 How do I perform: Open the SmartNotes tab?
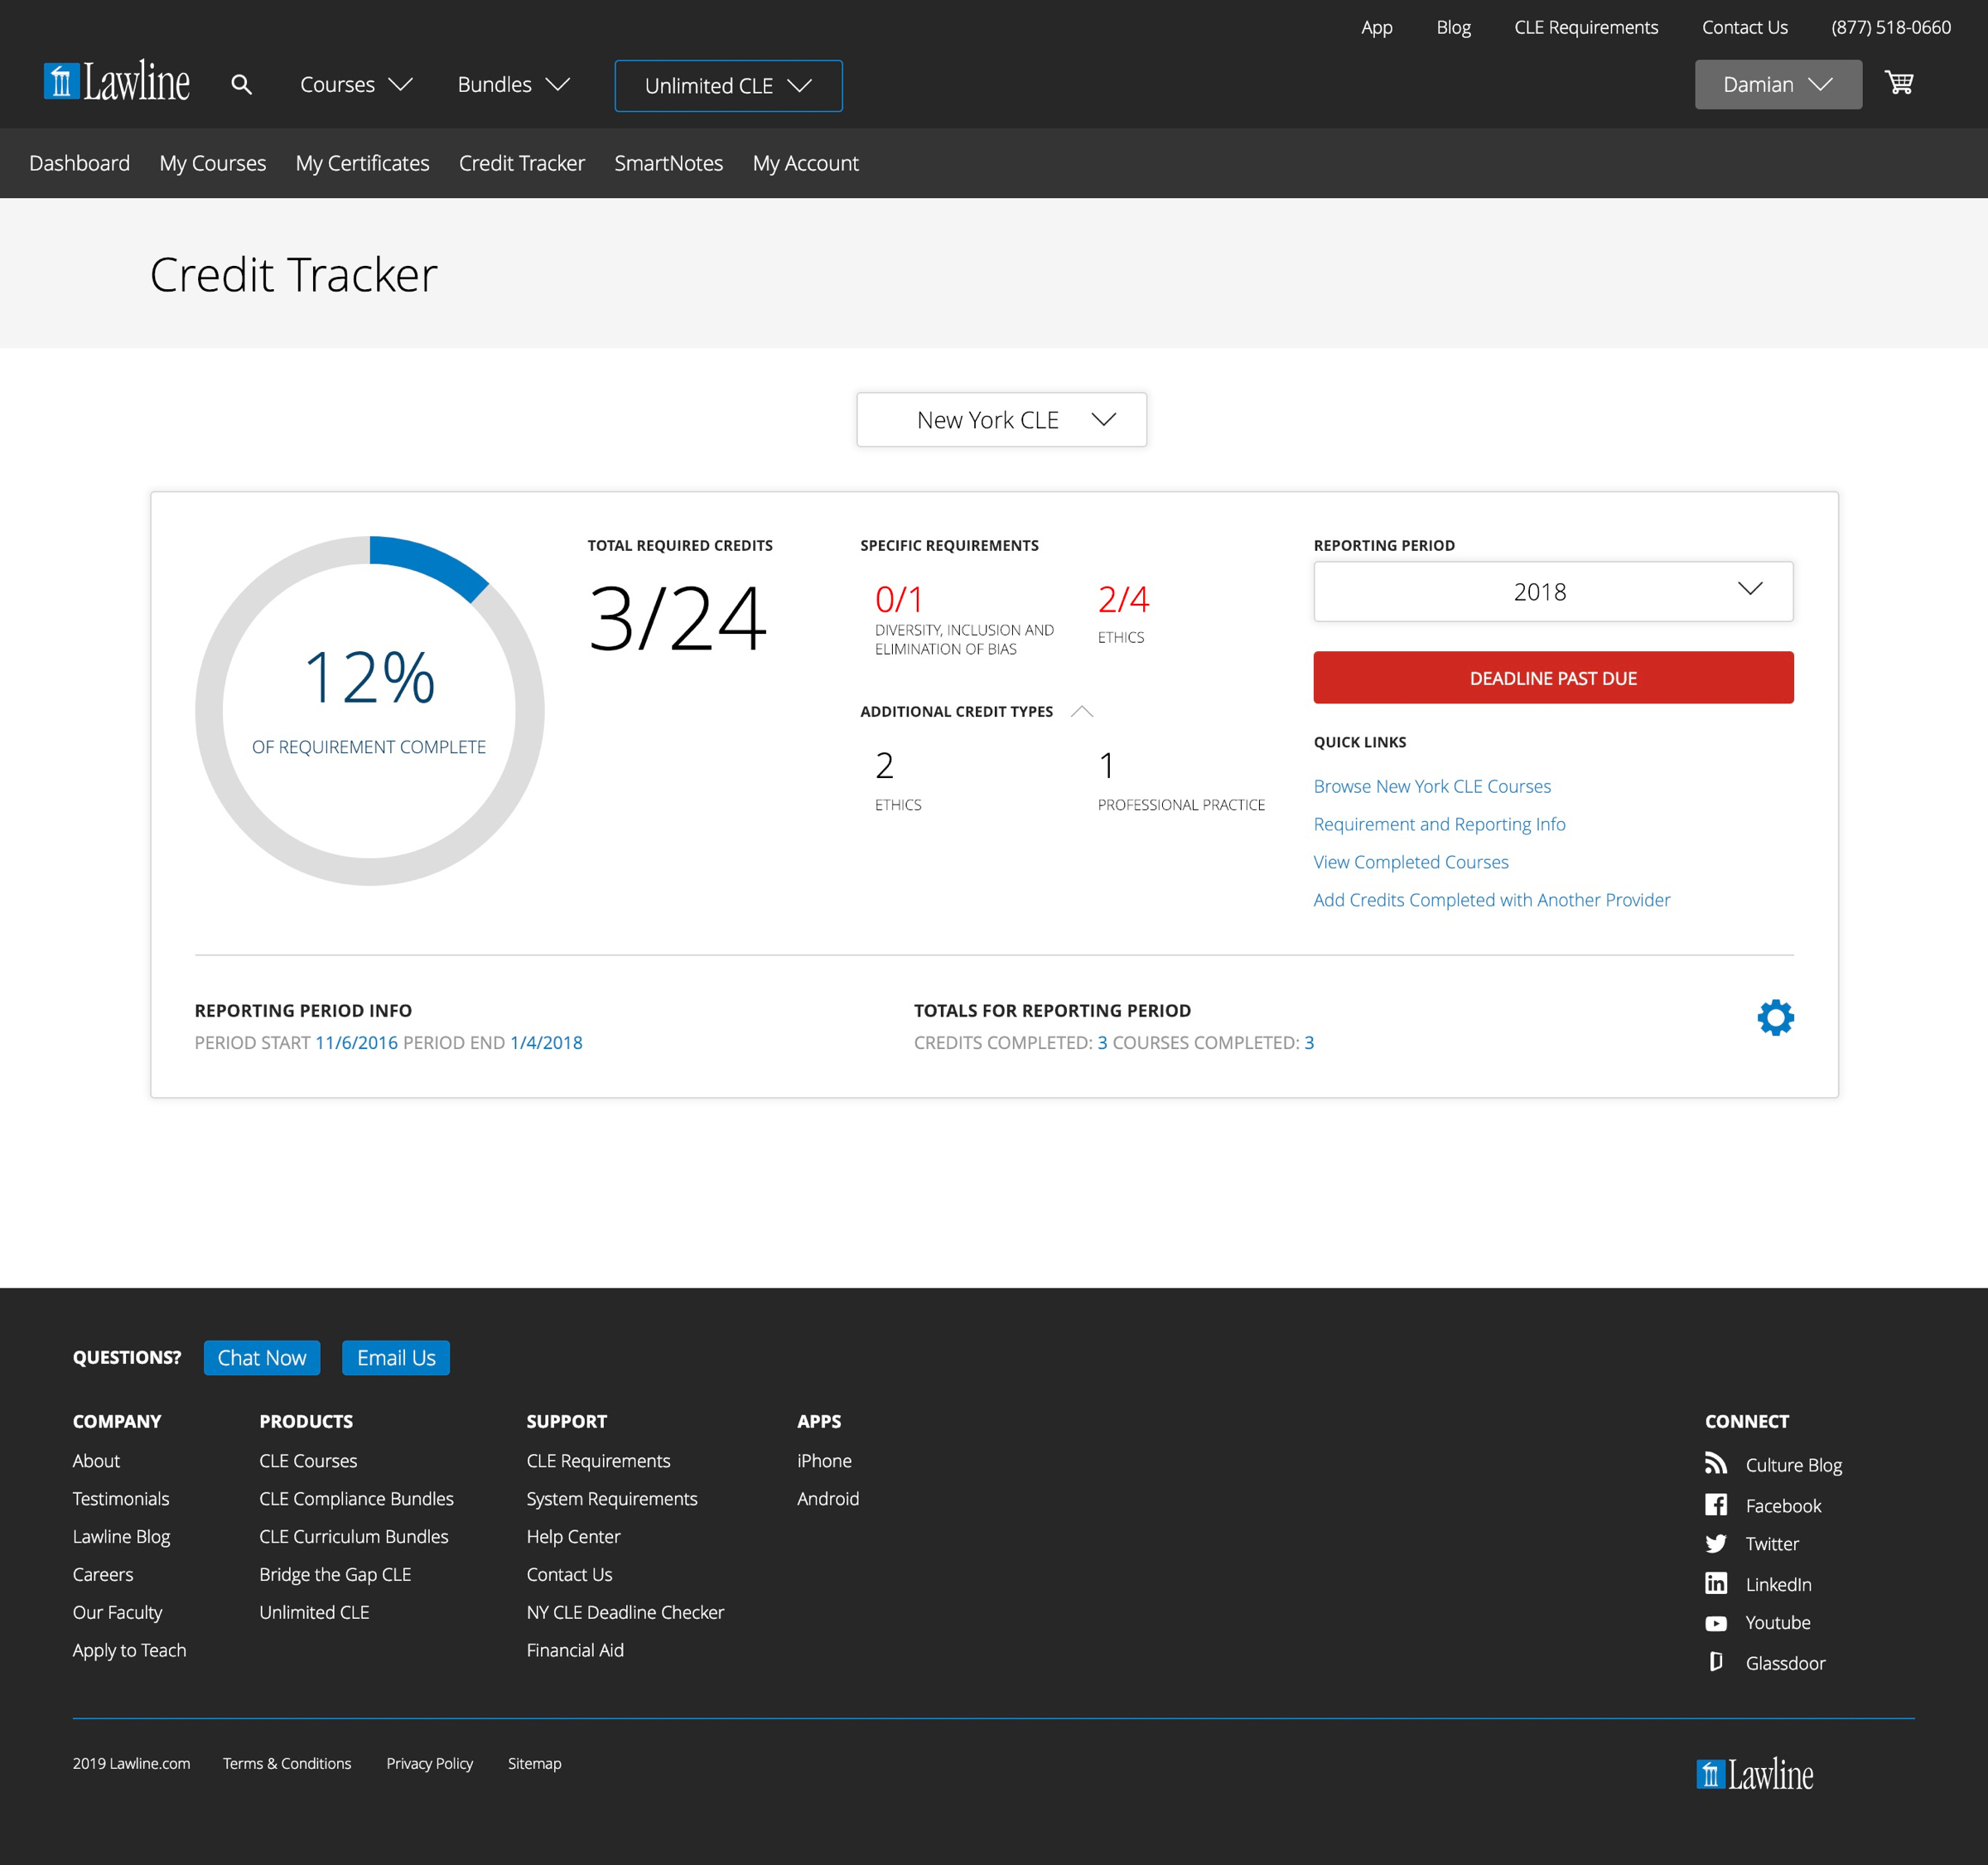point(668,163)
